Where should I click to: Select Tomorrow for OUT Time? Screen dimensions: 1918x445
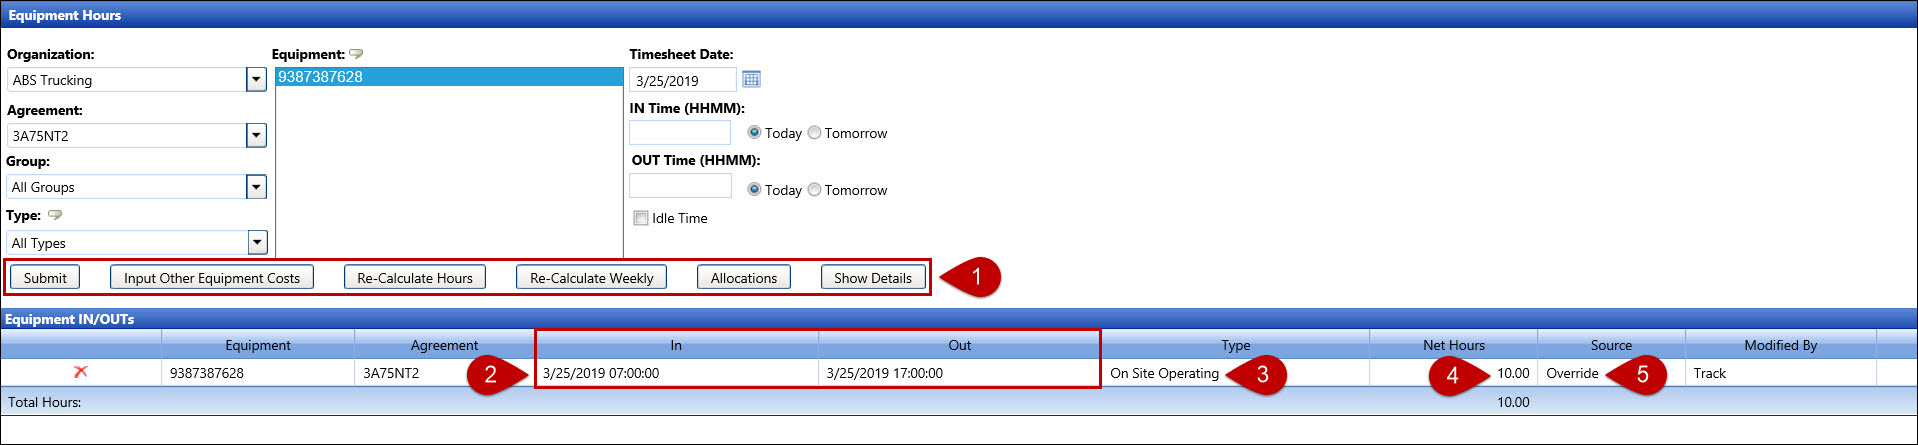point(814,190)
